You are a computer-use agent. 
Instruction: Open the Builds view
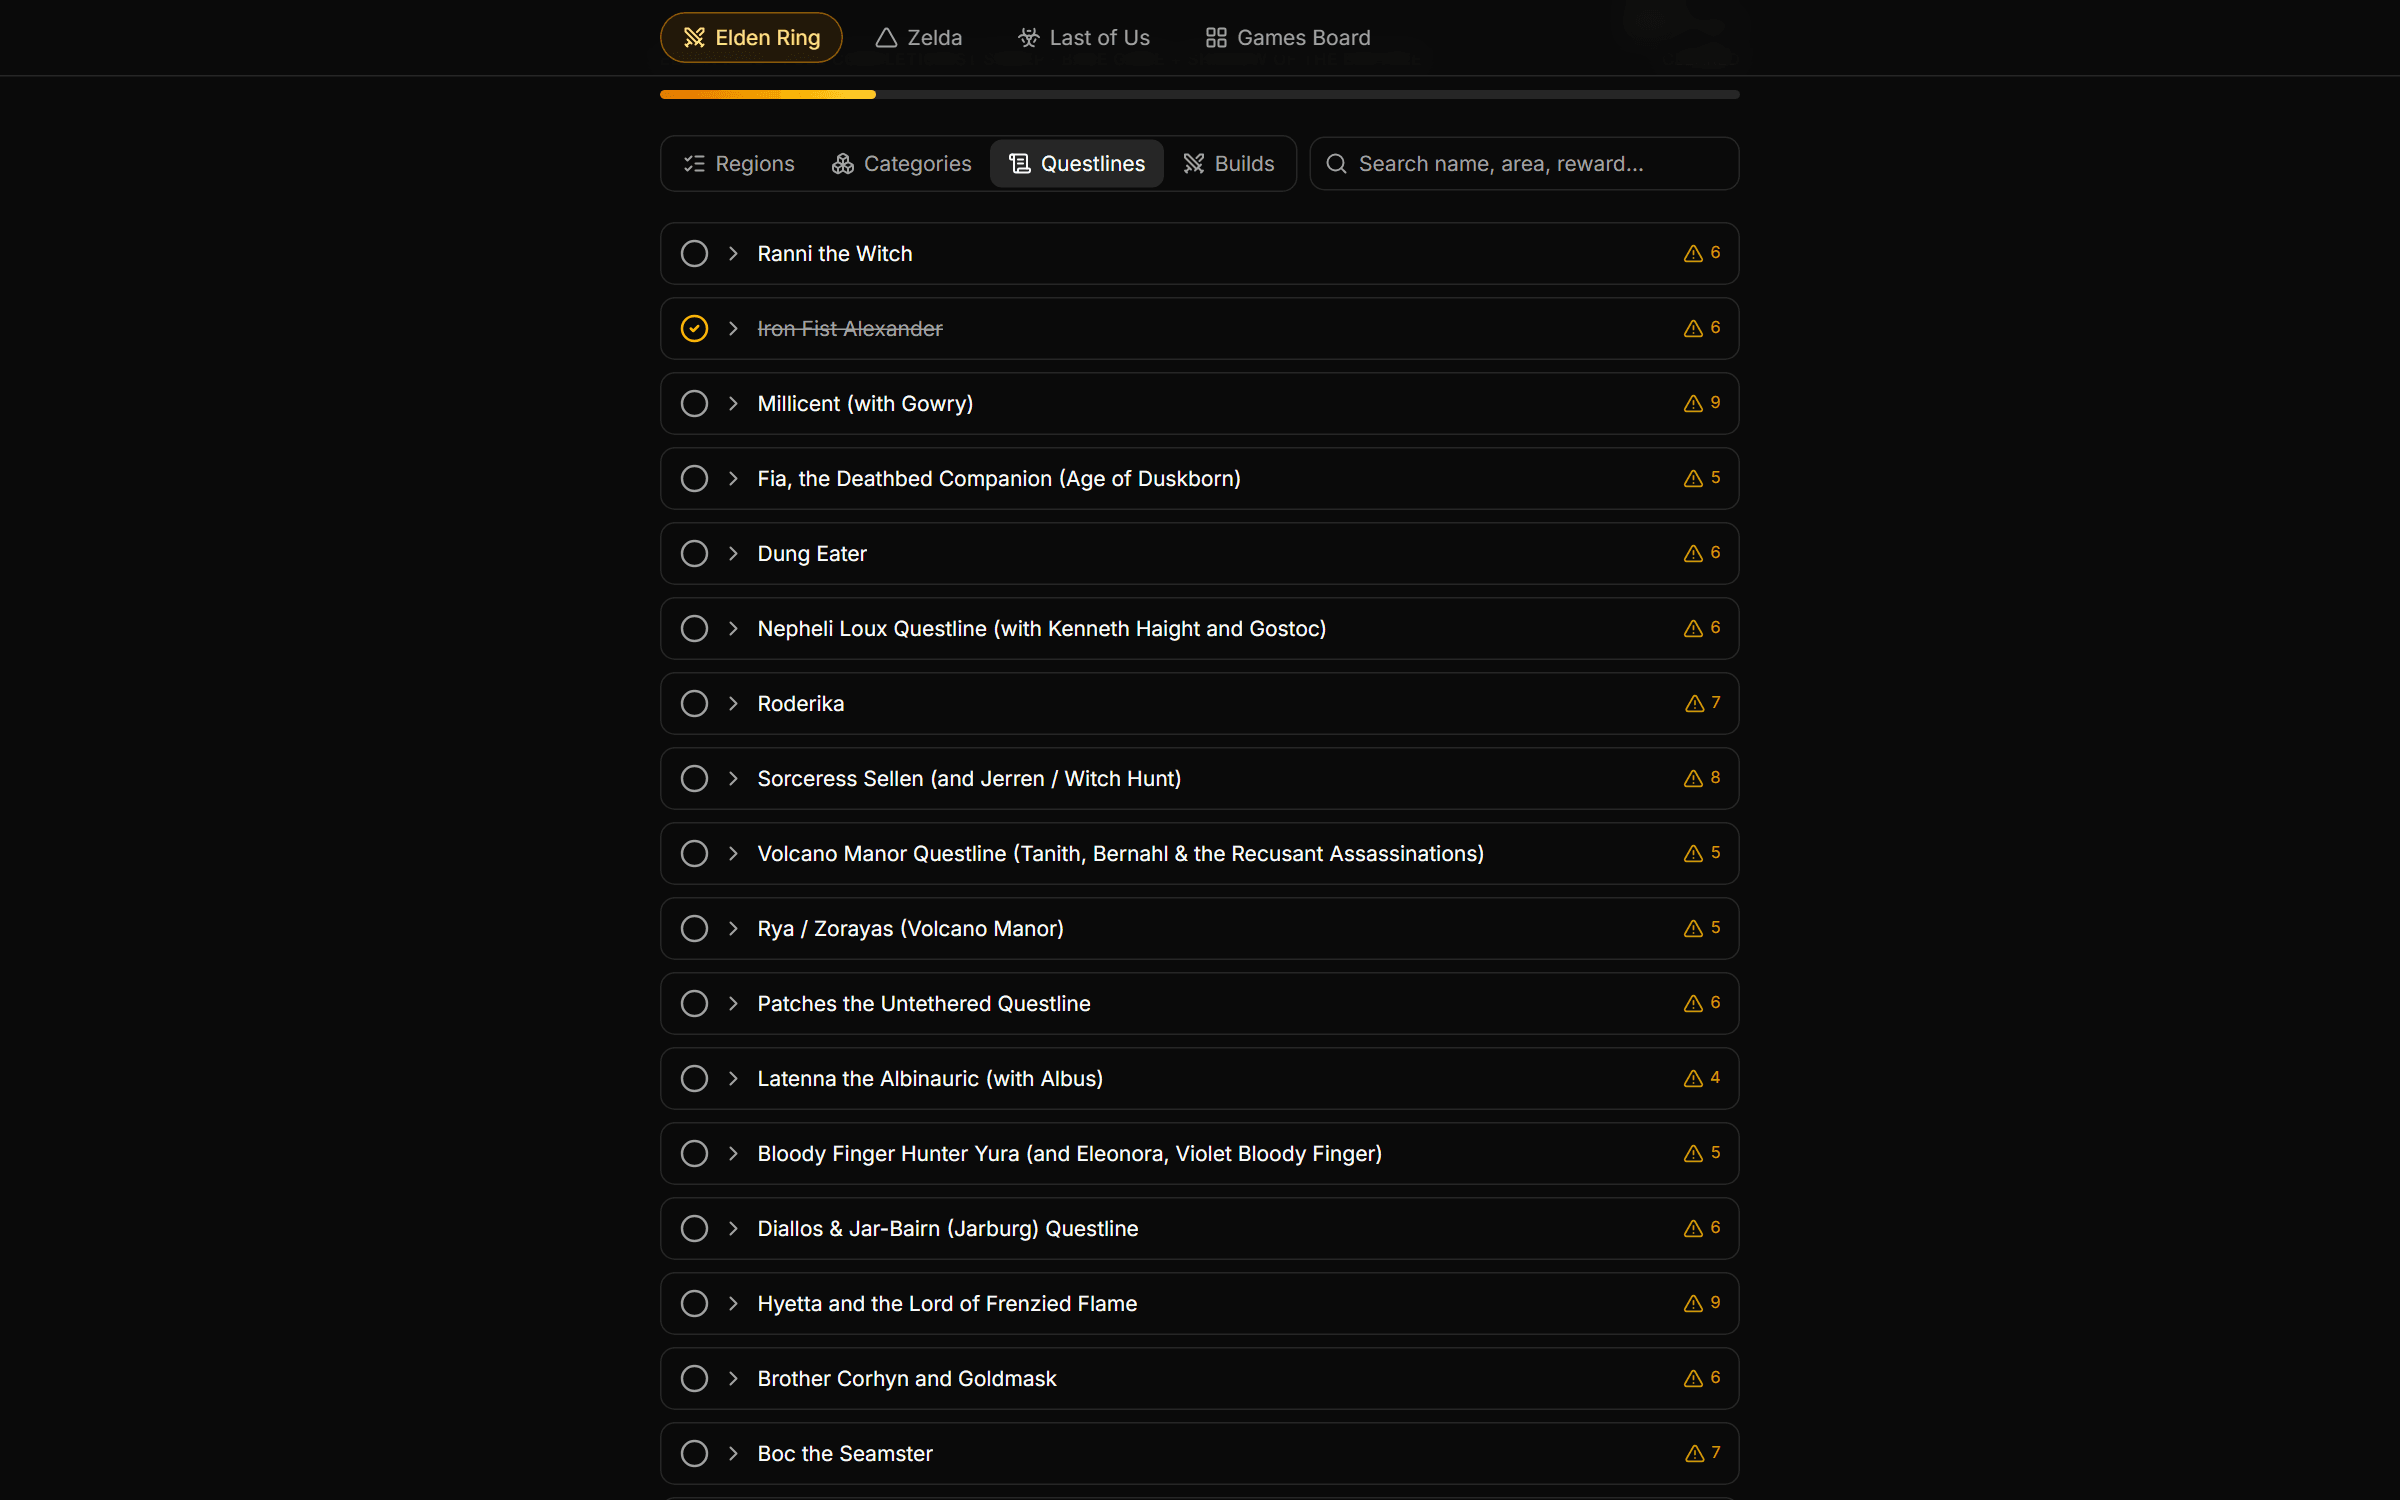(1229, 164)
